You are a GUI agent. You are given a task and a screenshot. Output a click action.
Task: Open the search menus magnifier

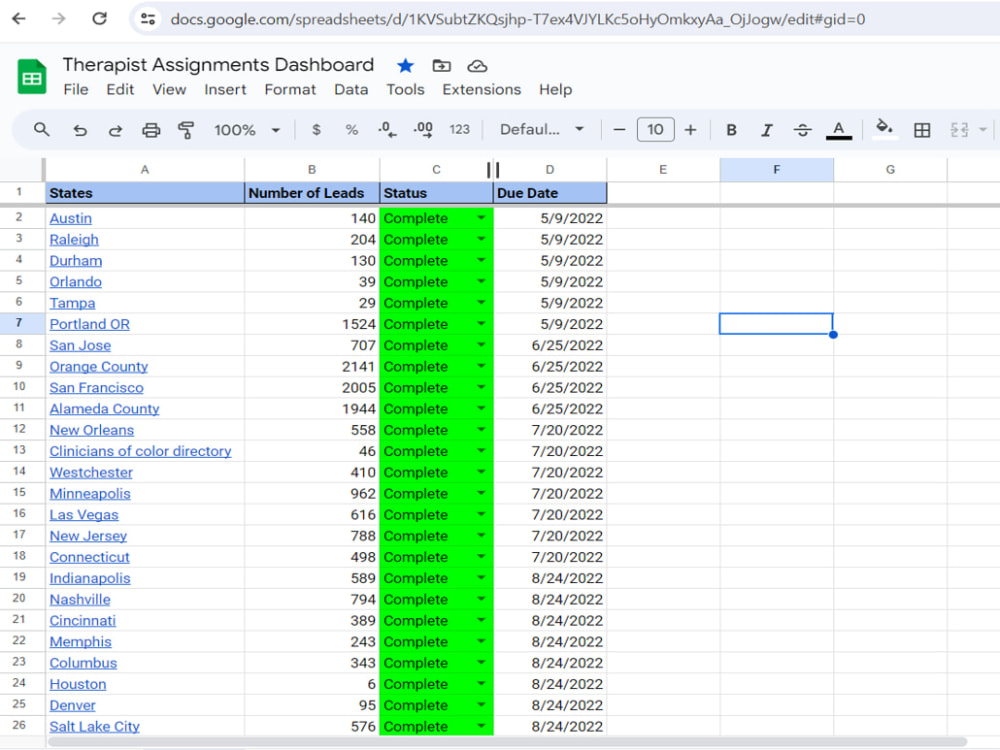(x=41, y=130)
